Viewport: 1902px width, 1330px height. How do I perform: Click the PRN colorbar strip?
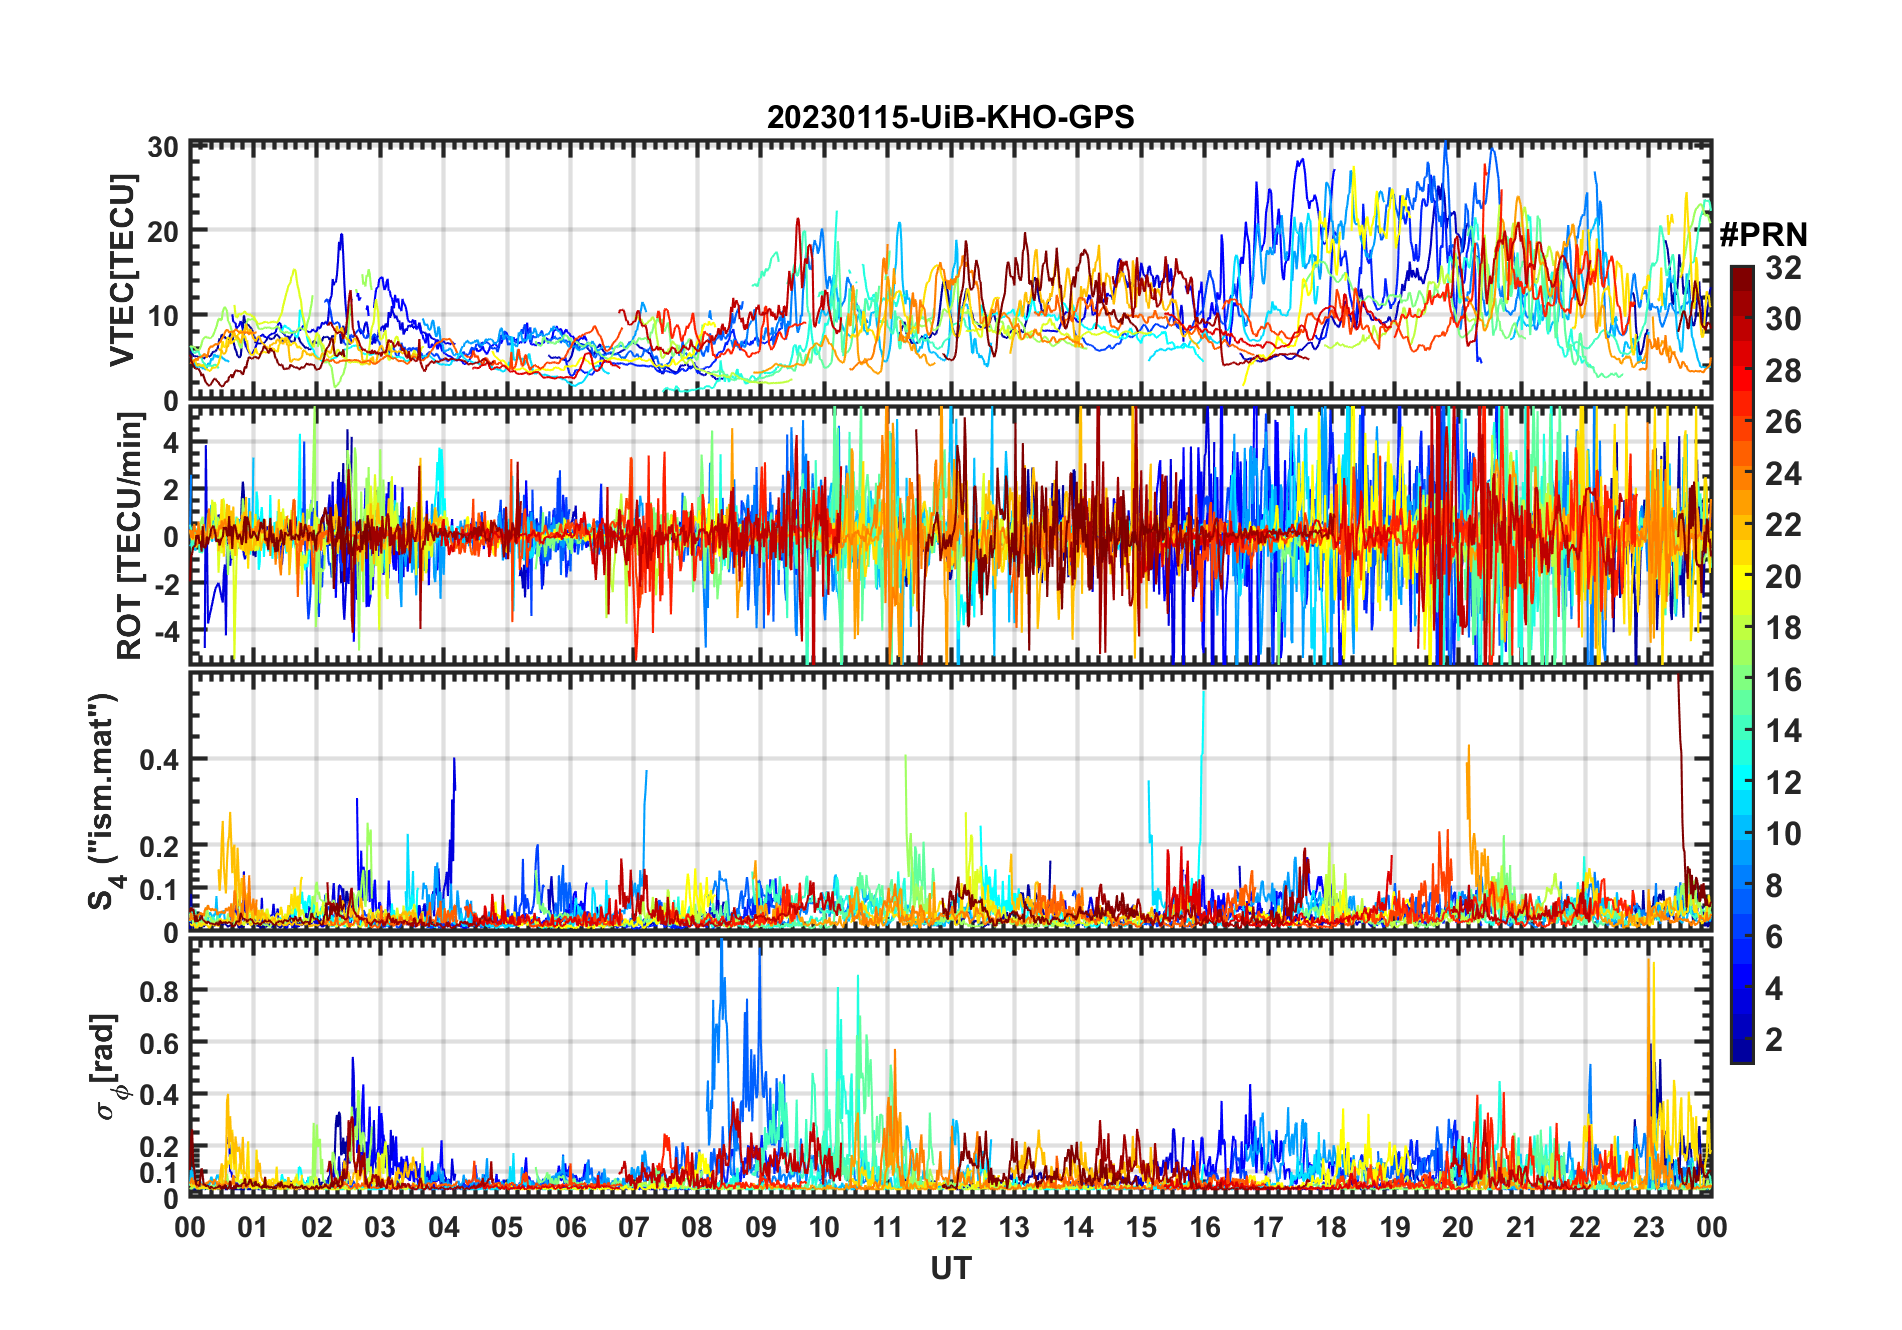point(1742,664)
